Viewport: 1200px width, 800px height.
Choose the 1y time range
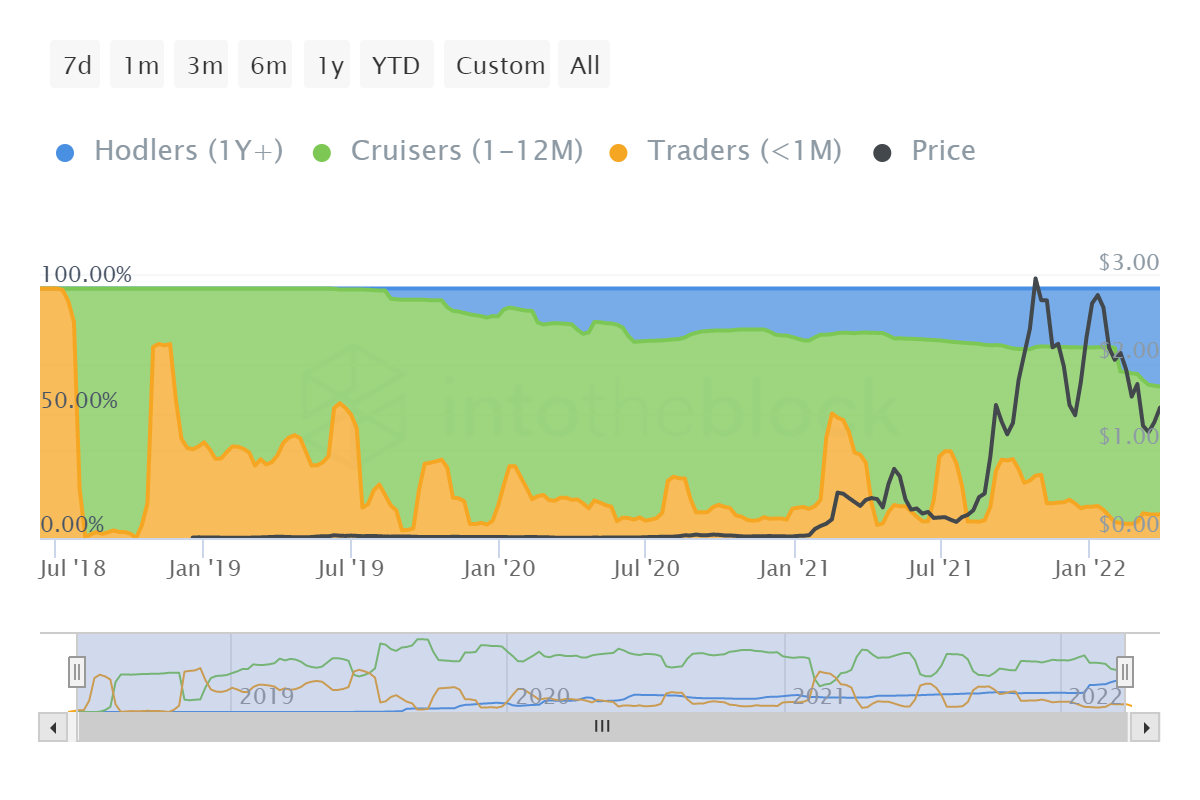tap(328, 64)
